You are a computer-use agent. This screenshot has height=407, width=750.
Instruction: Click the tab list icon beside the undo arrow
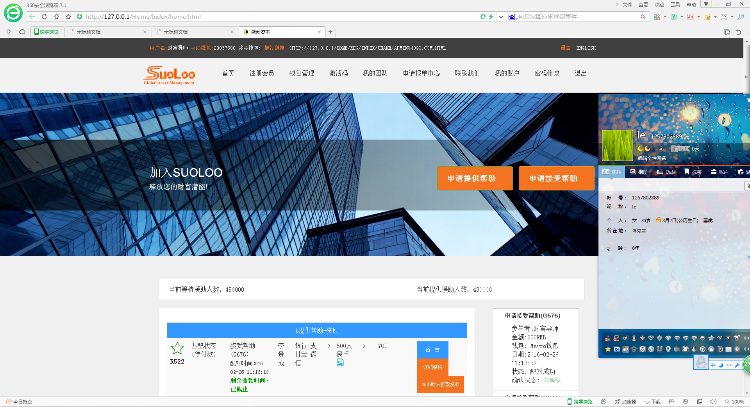[x=727, y=32]
